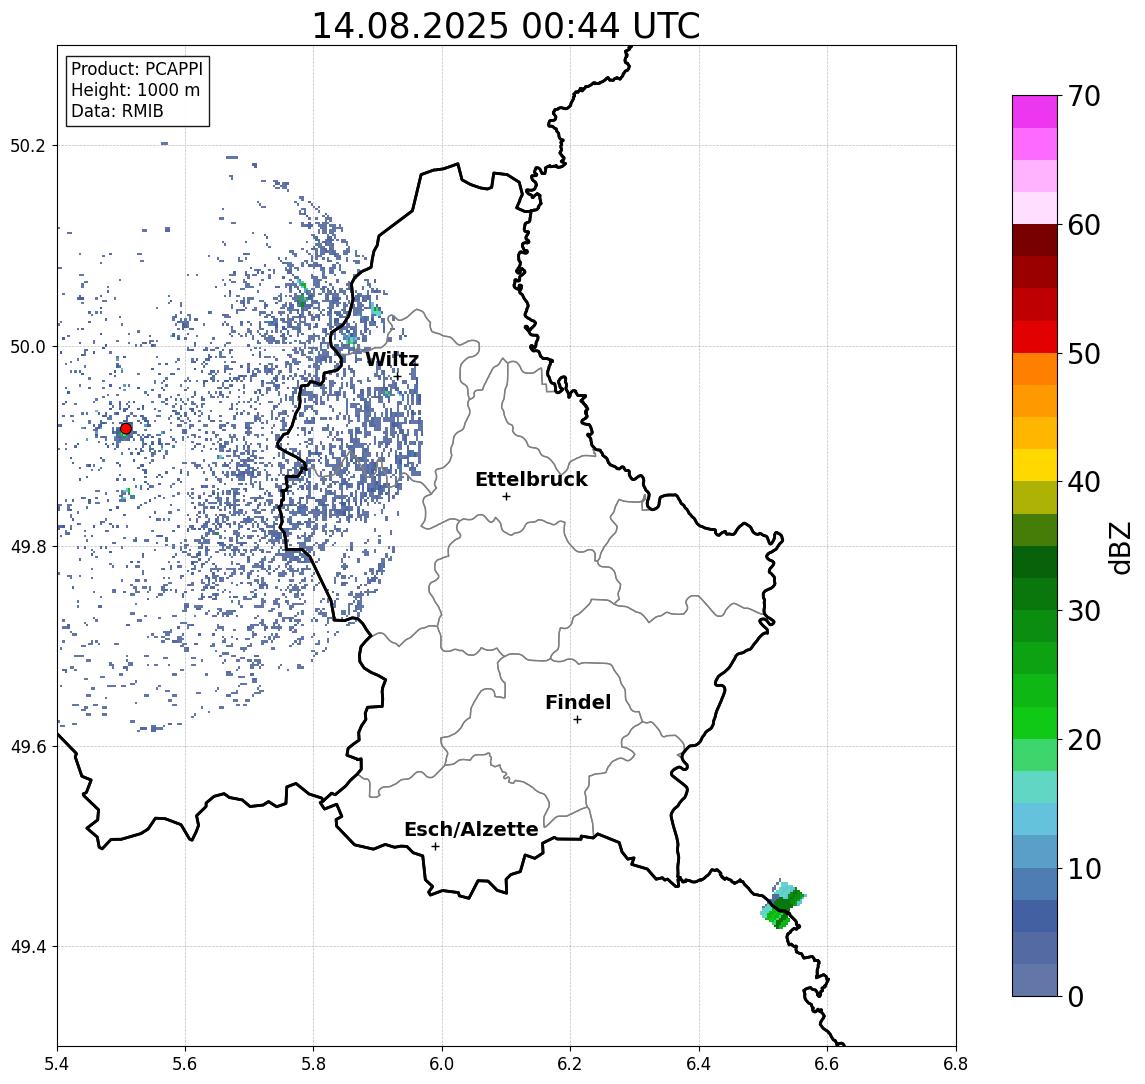Click the 'Data: RMIB' text

coord(117,111)
